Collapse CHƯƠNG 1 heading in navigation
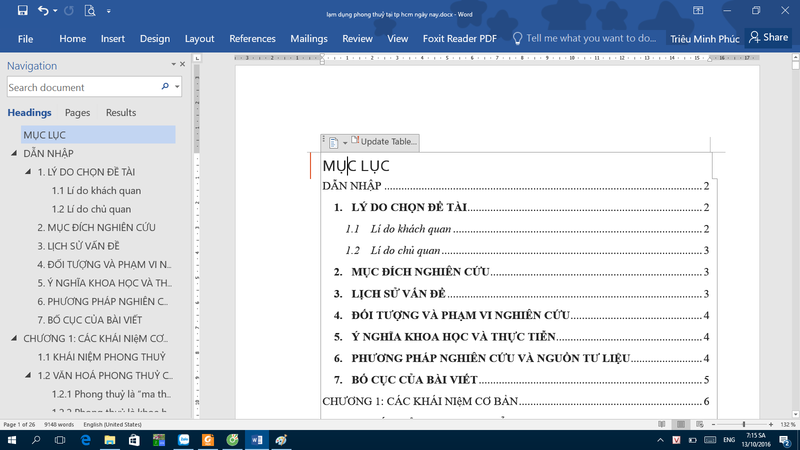The height and width of the screenshot is (450, 800). point(14,338)
